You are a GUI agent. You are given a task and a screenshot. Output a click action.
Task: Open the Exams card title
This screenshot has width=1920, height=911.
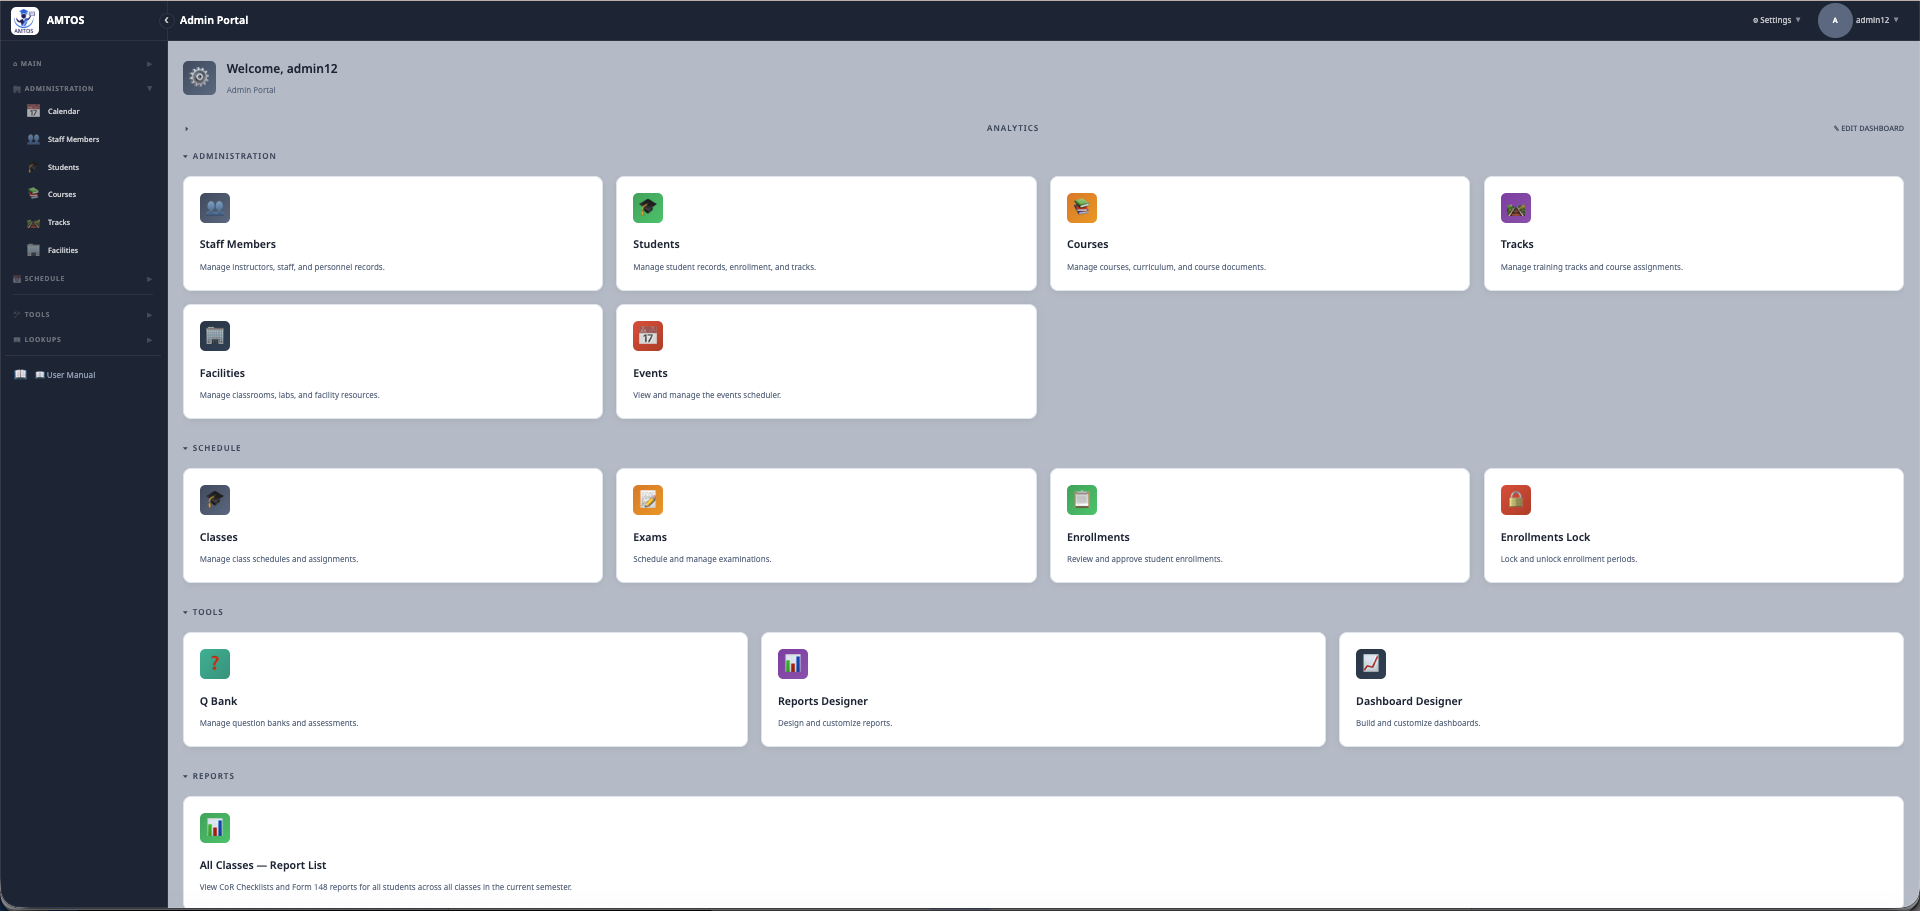tap(650, 537)
